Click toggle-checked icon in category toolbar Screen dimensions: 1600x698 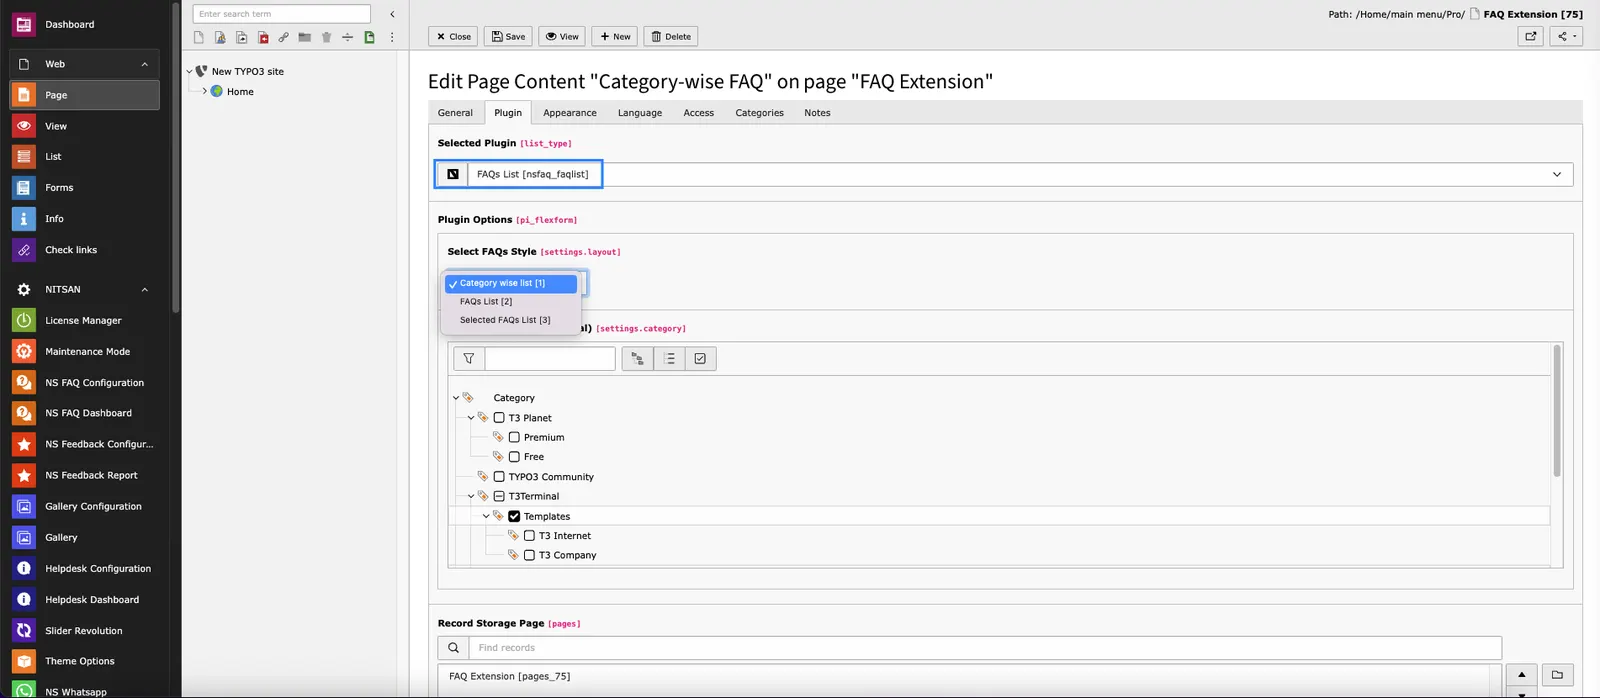700,358
